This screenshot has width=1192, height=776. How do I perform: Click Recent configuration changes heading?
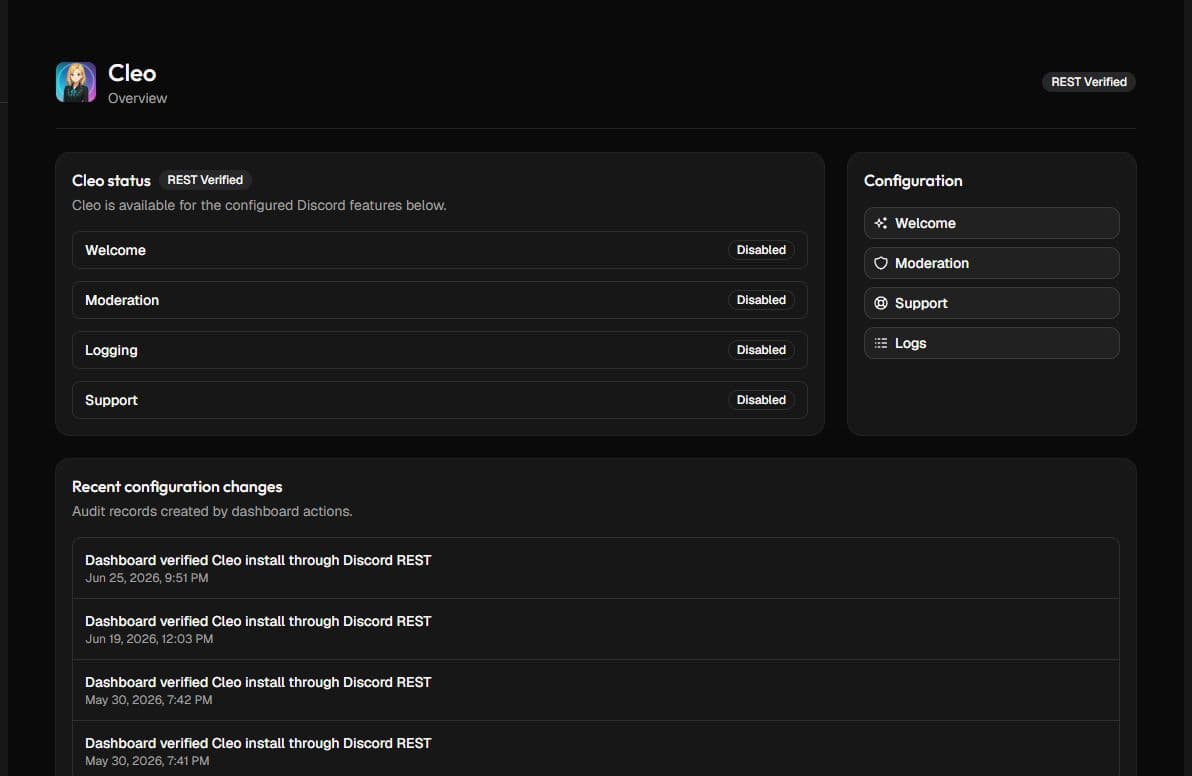[x=177, y=487]
